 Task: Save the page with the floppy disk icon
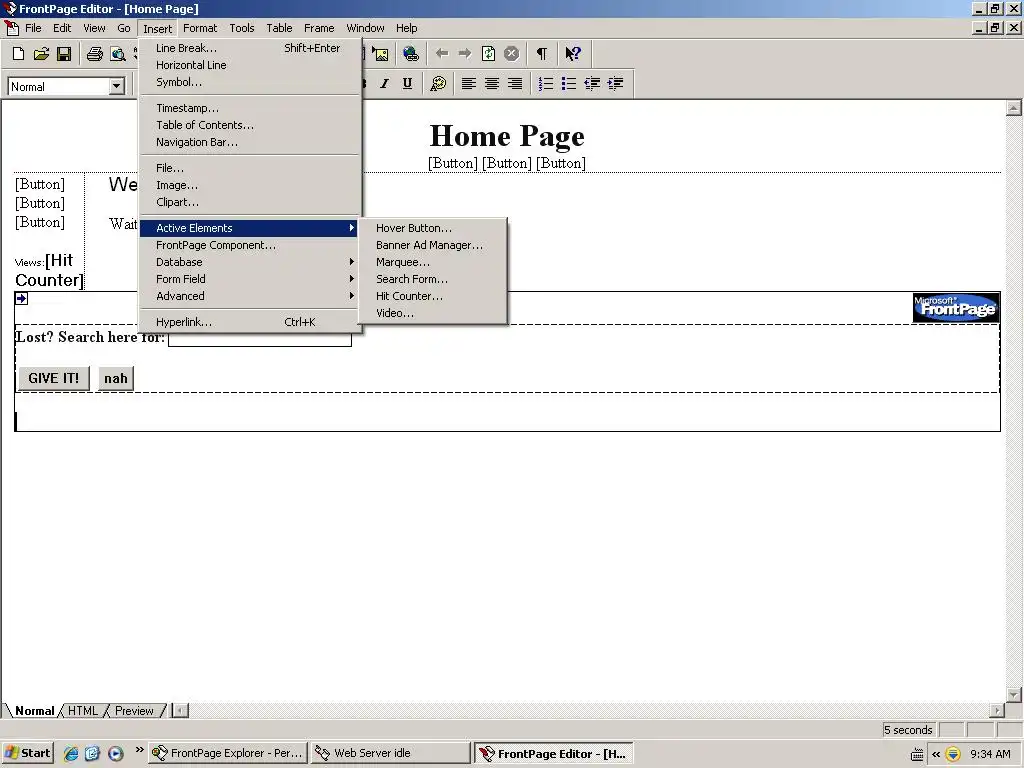coord(64,54)
